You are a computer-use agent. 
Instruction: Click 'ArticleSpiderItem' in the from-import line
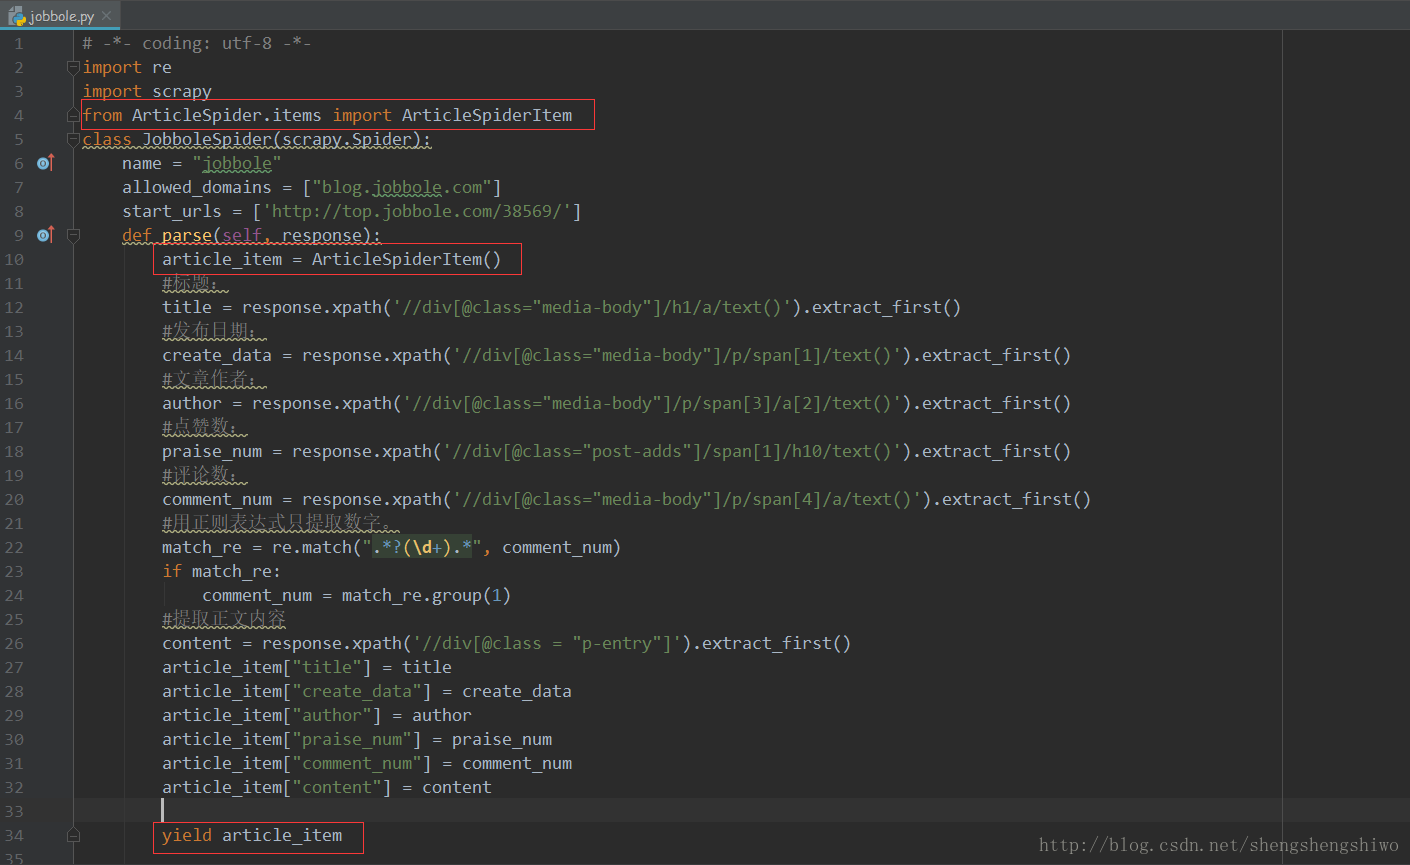487,115
